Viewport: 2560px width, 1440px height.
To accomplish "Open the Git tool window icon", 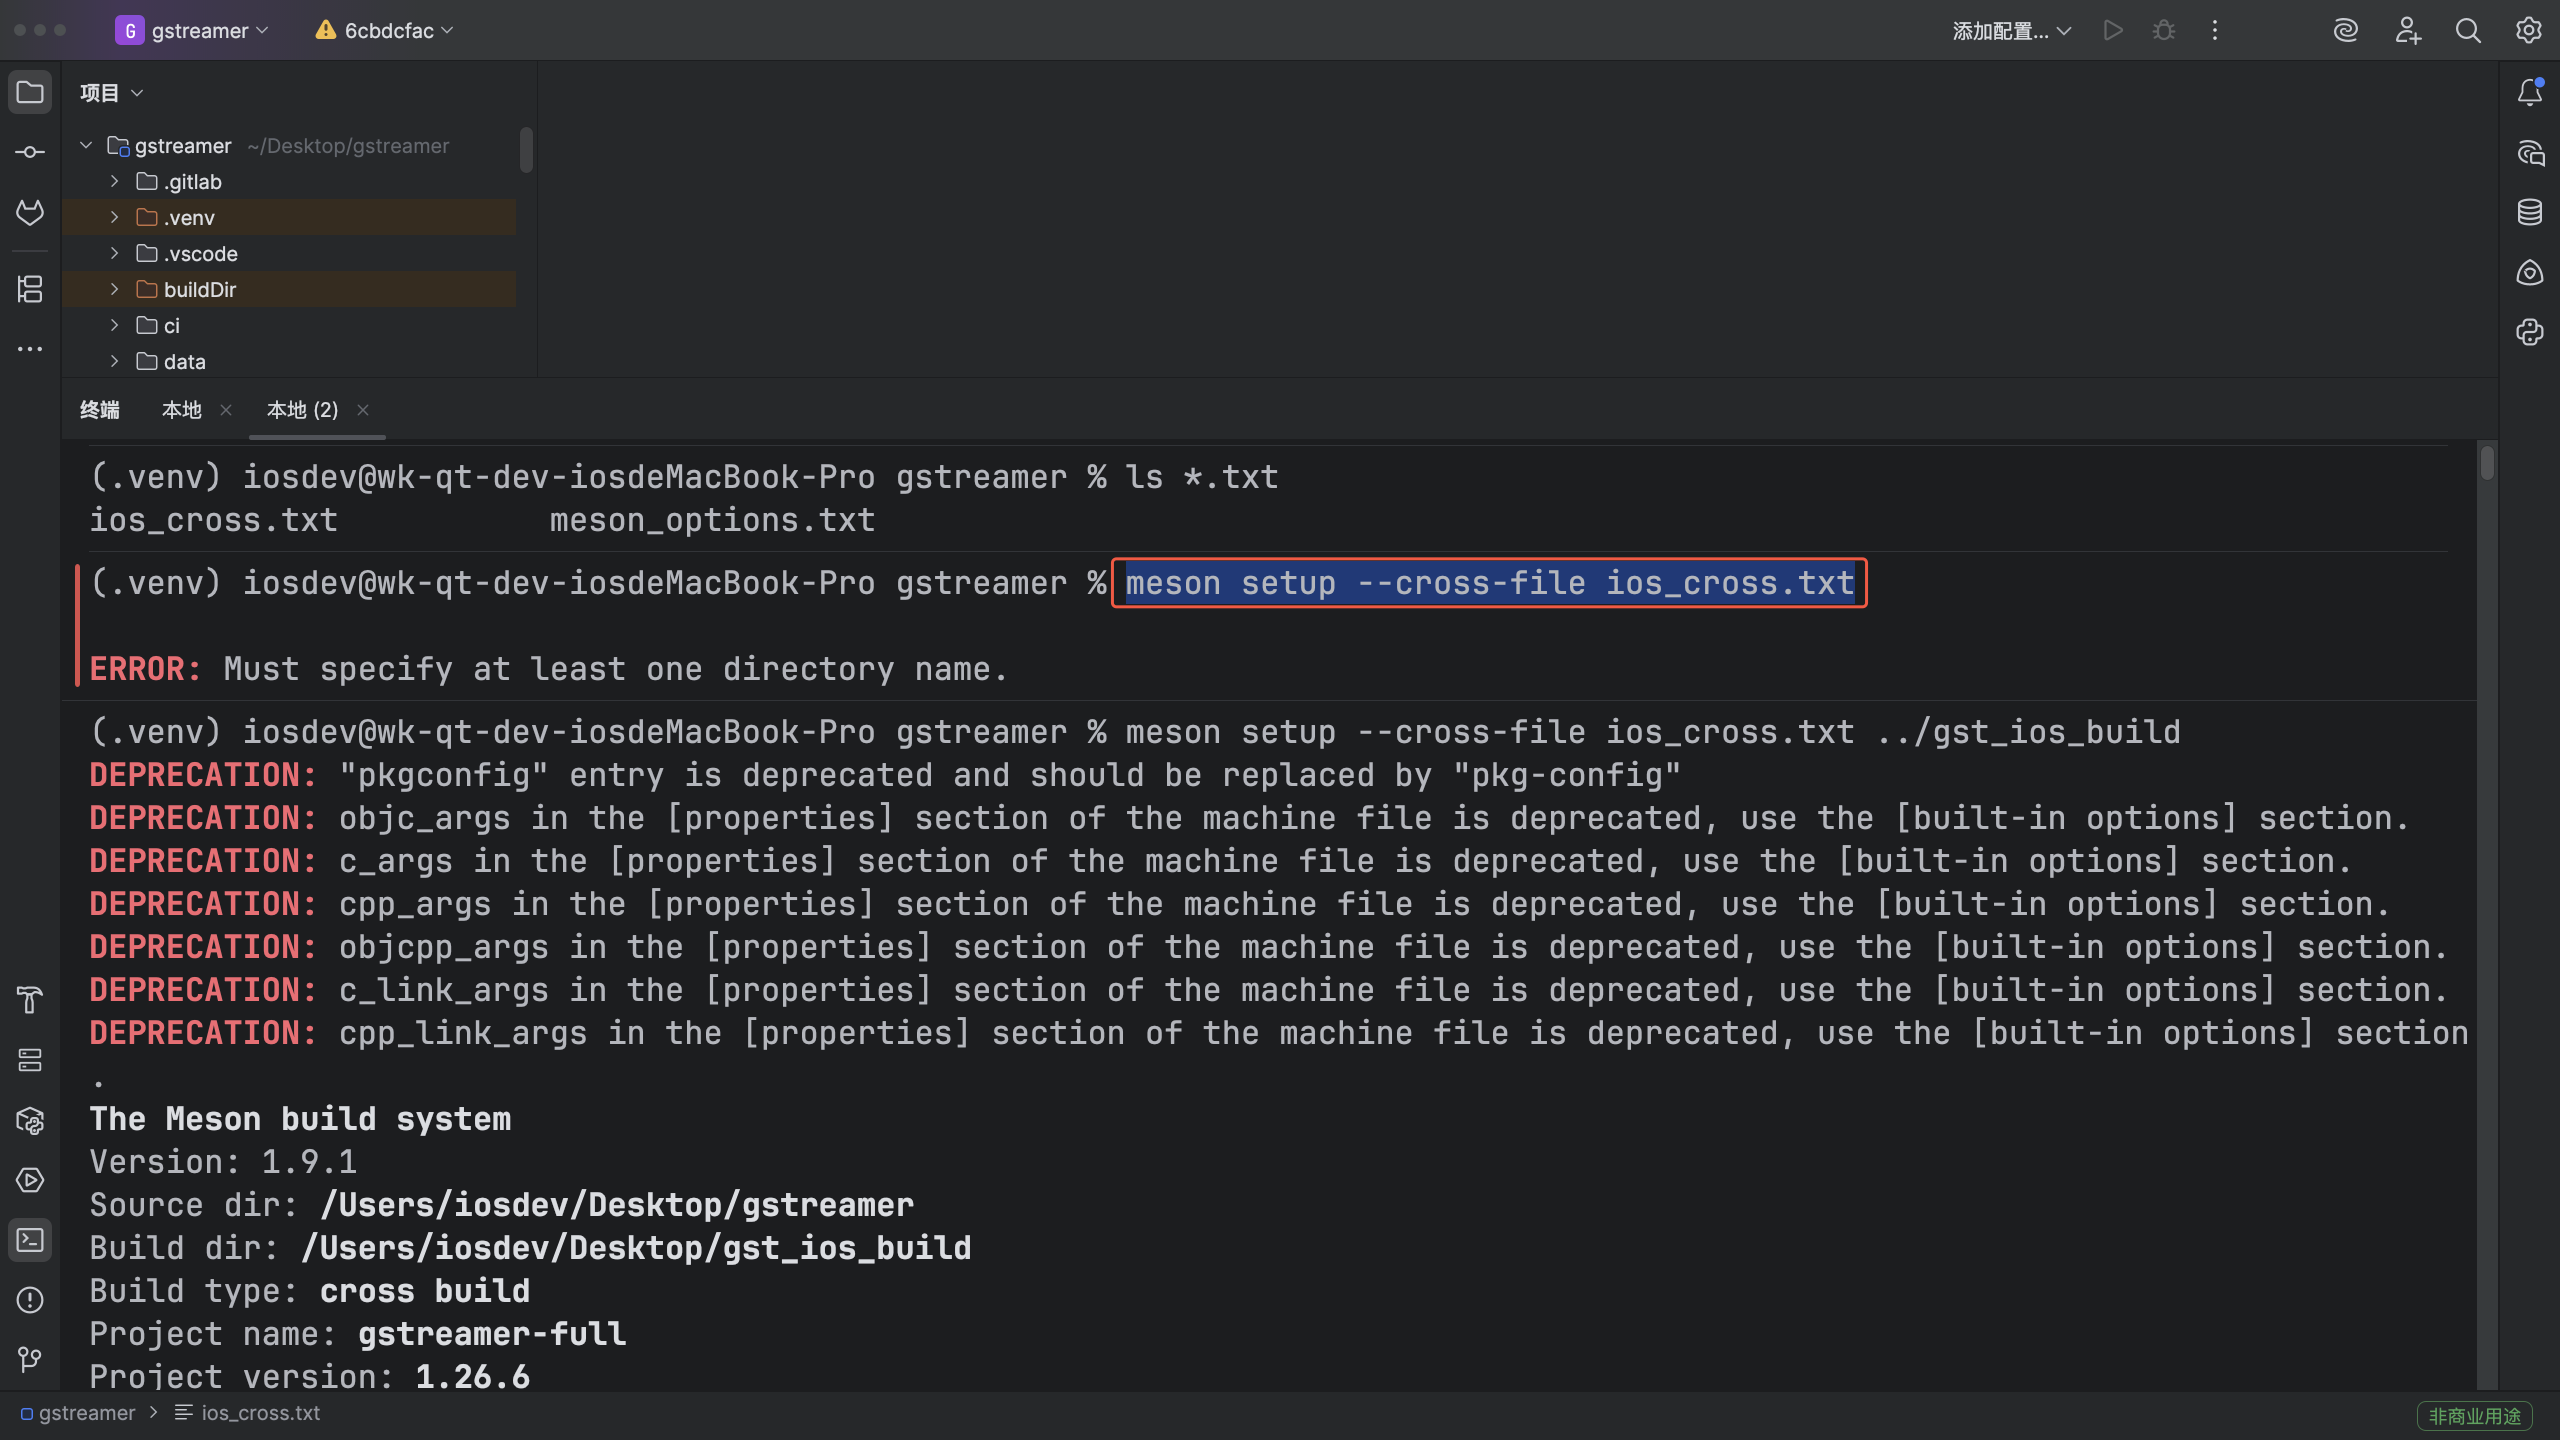I will tap(30, 1359).
